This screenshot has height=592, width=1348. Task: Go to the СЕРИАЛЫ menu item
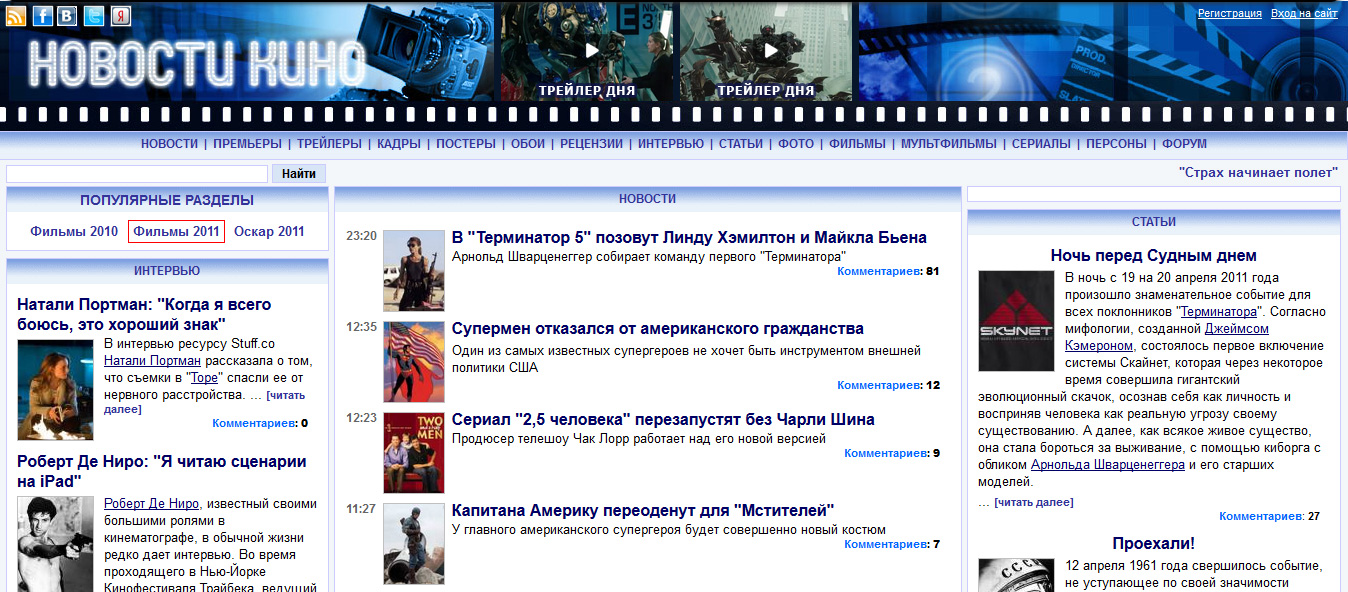[1041, 144]
